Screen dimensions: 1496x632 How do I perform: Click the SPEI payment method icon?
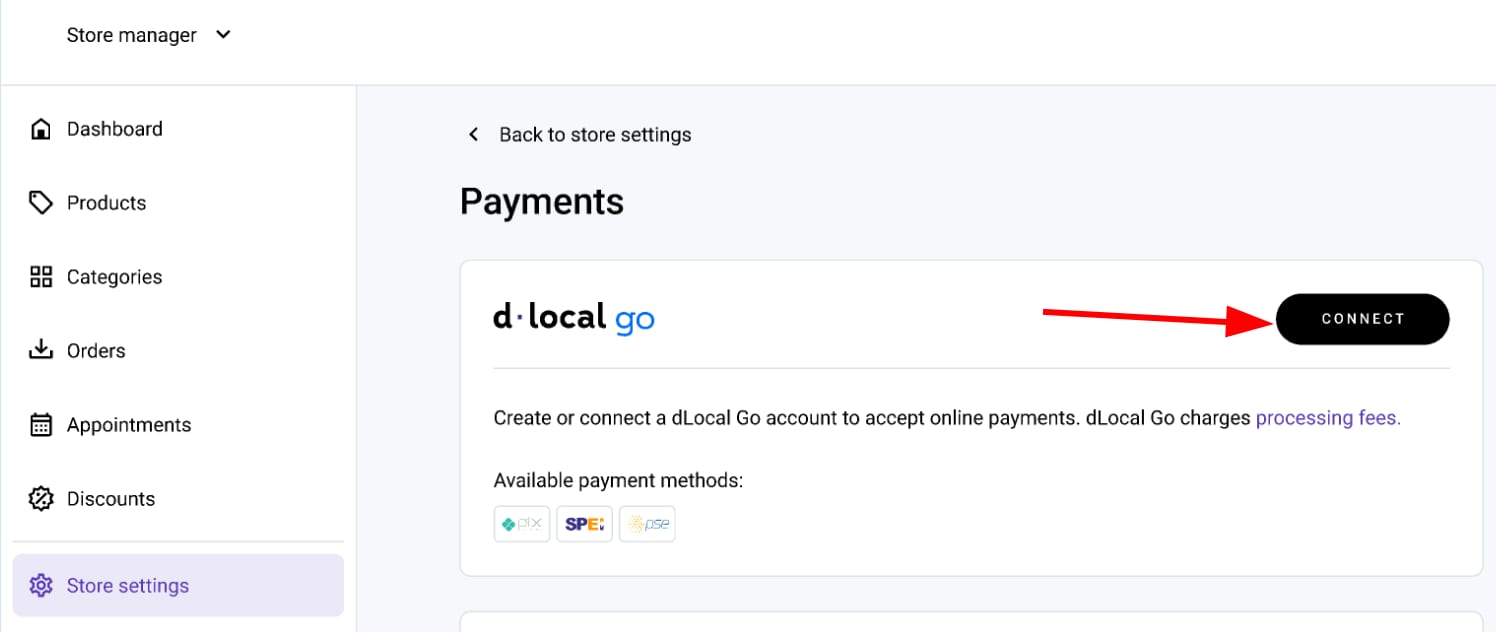(584, 524)
